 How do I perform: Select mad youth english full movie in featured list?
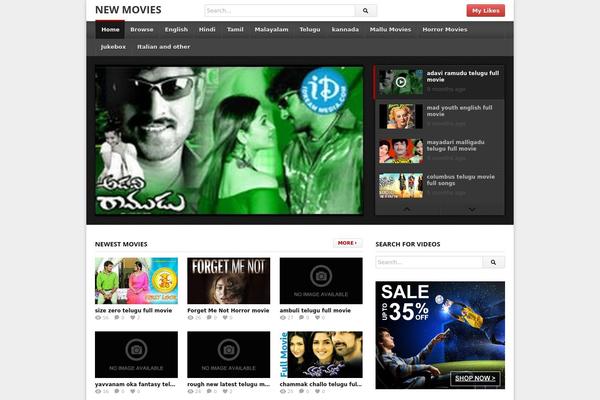(x=439, y=116)
